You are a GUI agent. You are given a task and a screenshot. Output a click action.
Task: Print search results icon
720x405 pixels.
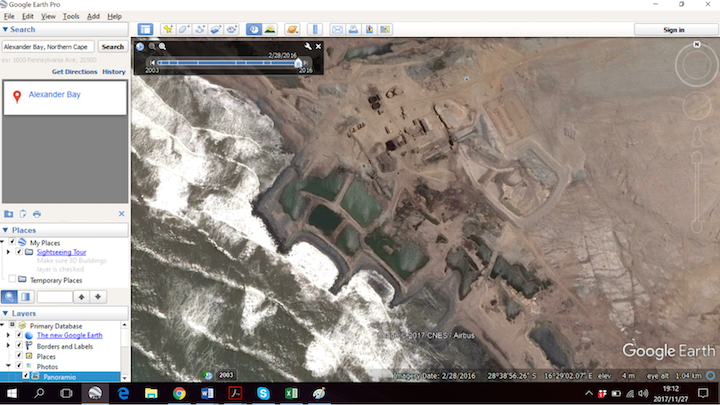point(37,214)
